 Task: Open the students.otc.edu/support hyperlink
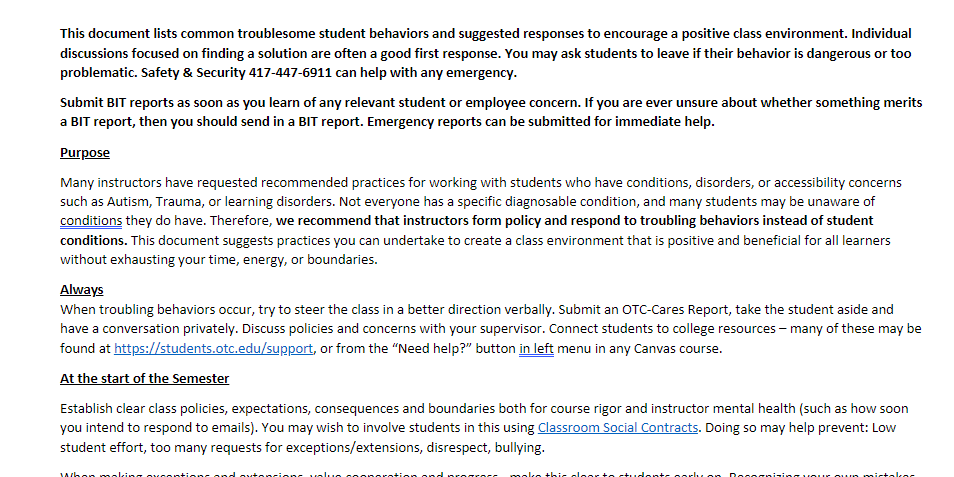coord(214,349)
